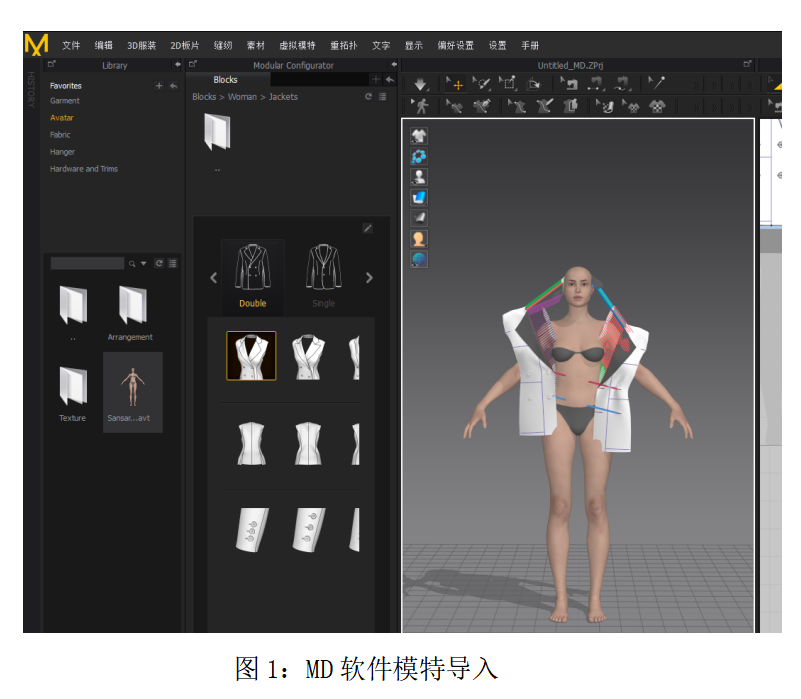This screenshot has height=699, width=801.
Task: Open the Library search dropdown arrow
Action: pos(143,263)
